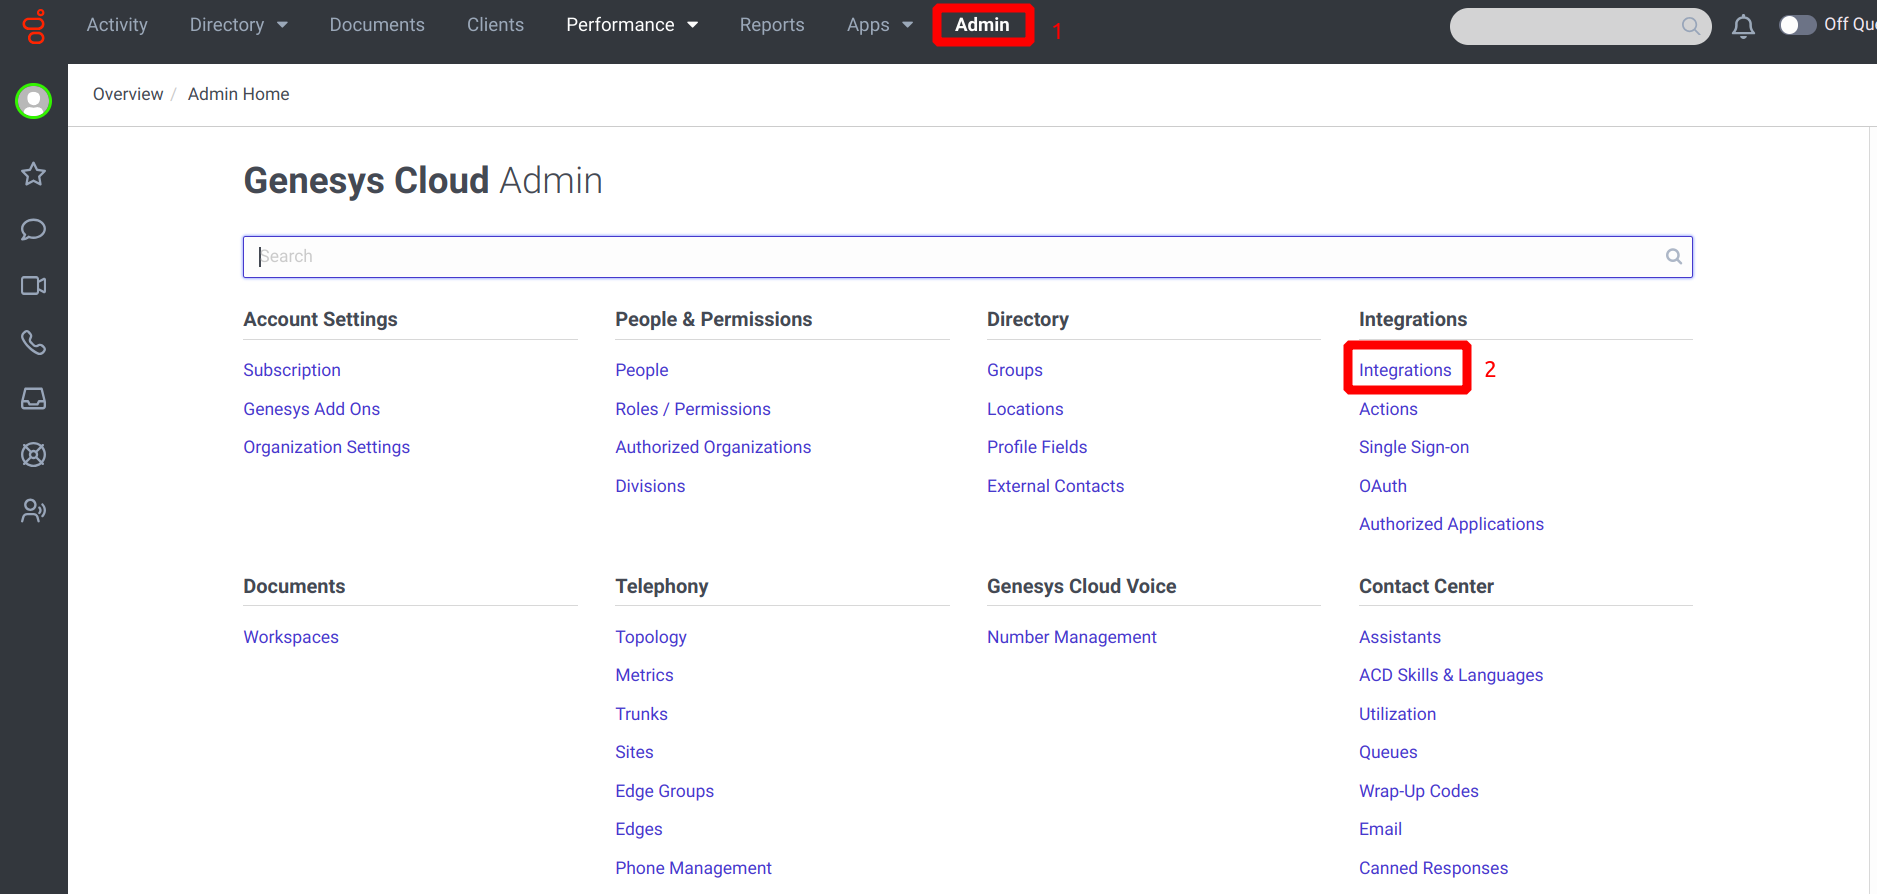This screenshot has width=1877, height=894.
Task: Open the video camera icon
Action: click(34, 286)
